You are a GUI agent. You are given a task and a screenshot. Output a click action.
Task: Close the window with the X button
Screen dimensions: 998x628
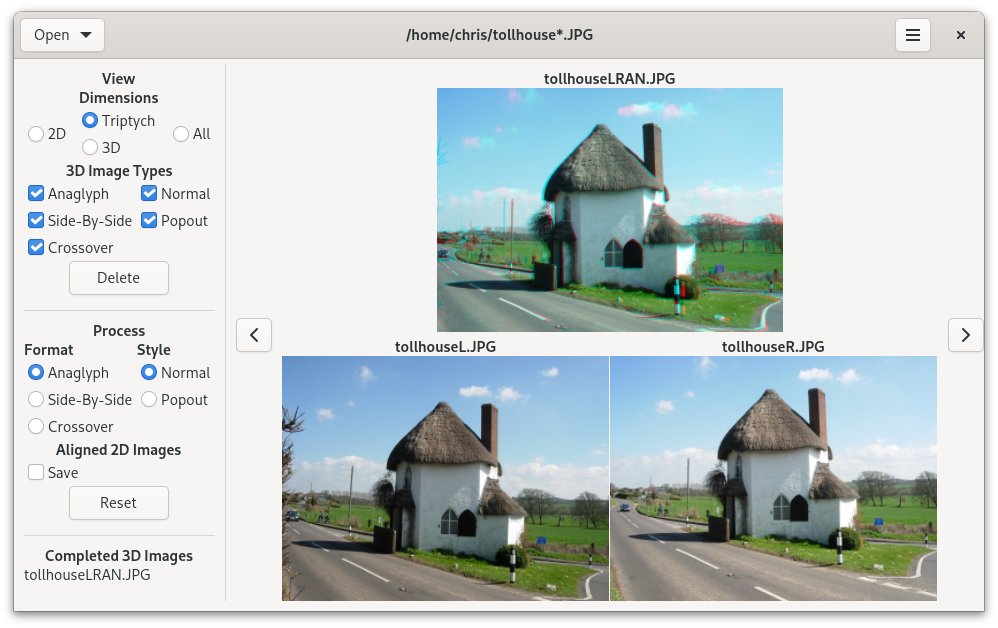(961, 35)
